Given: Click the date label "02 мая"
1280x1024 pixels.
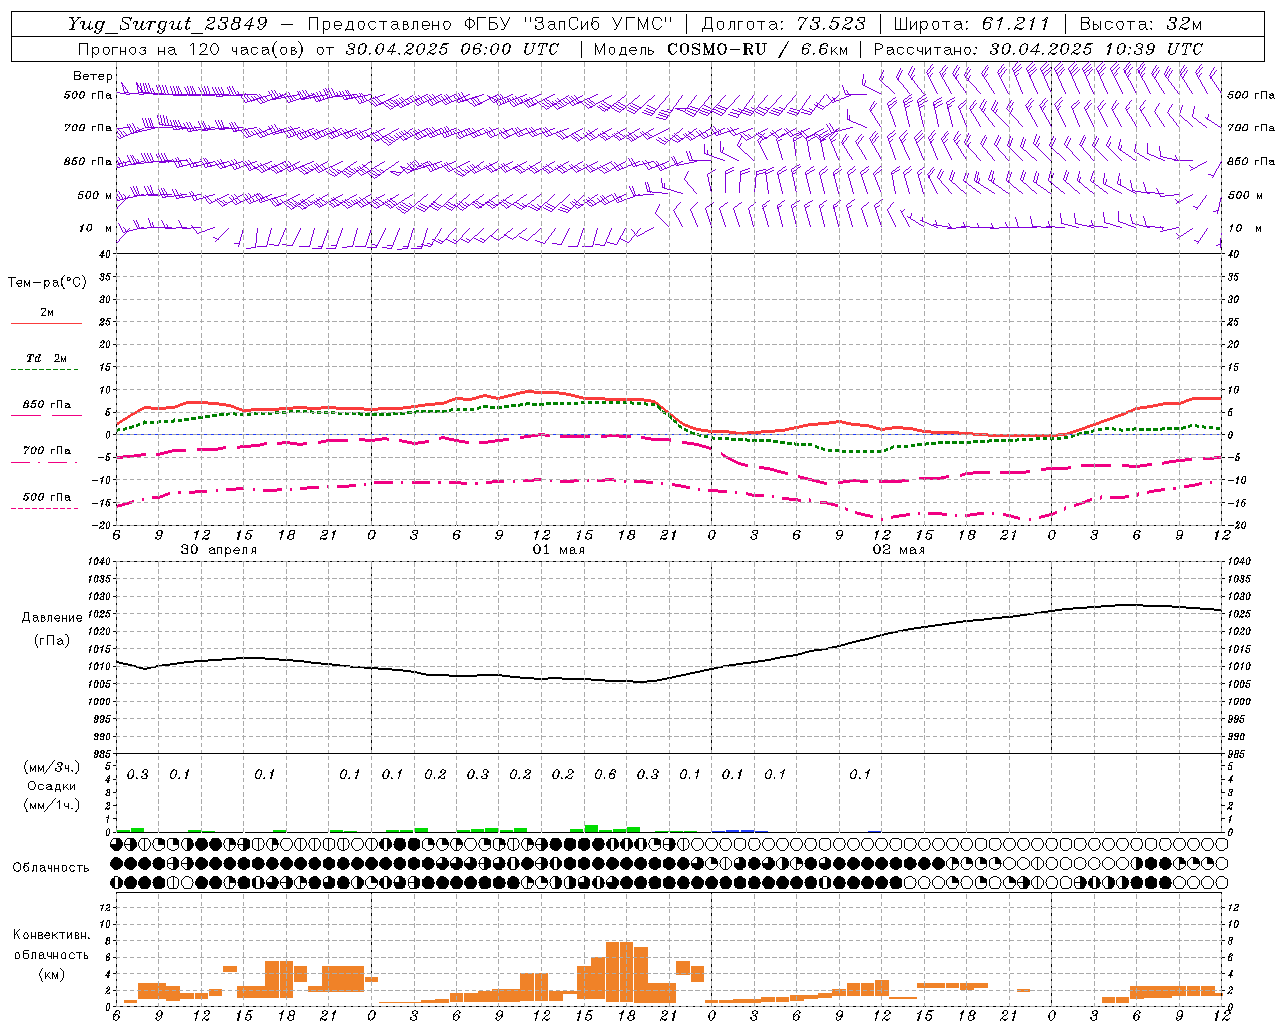Looking at the screenshot, I should [x=899, y=550].
